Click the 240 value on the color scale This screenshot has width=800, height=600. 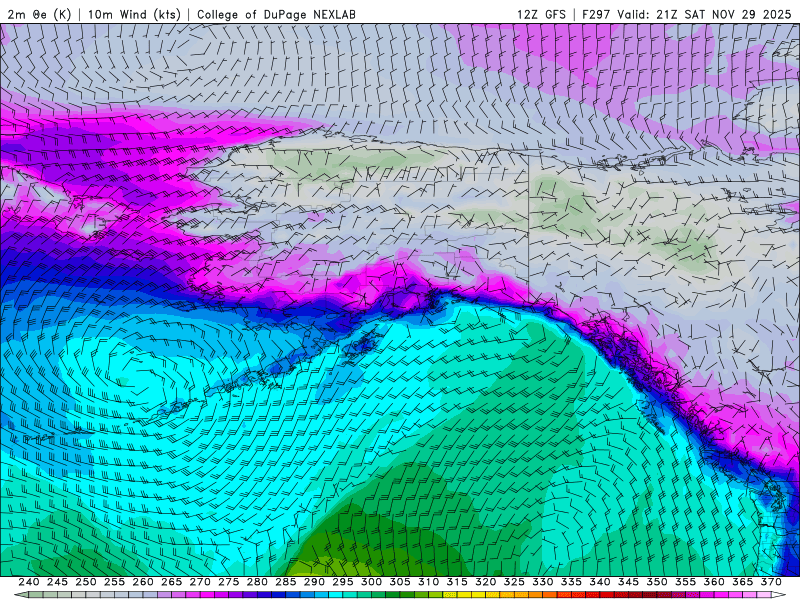29,582
